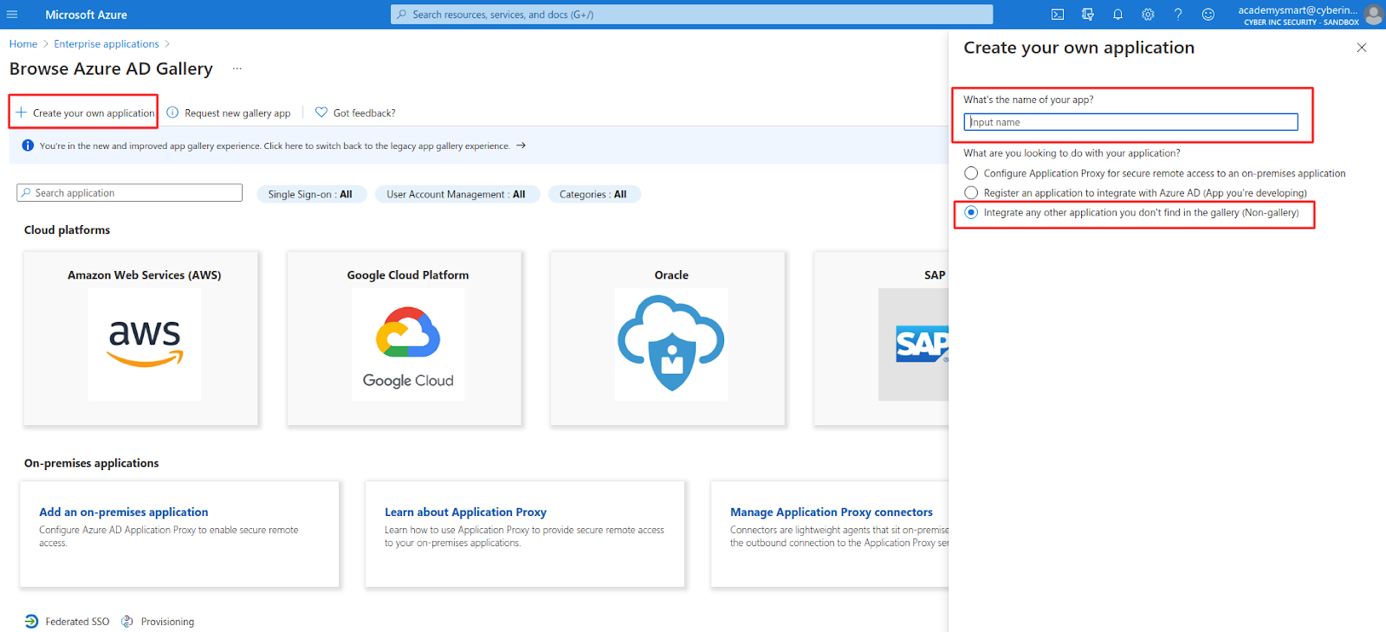Click the Oracle cloud shield logo
The height and width of the screenshot is (632, 1386).
(671, 344)
